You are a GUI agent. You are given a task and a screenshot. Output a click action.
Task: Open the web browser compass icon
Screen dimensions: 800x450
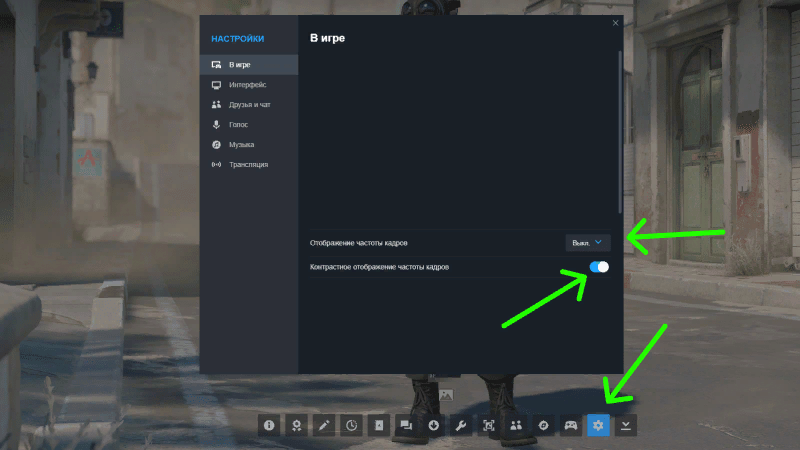coord(543,425)
